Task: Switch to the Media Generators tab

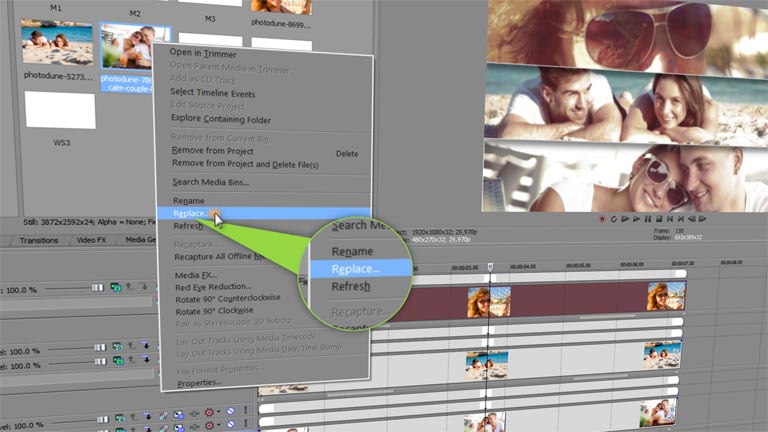Action: coord(139,240)
